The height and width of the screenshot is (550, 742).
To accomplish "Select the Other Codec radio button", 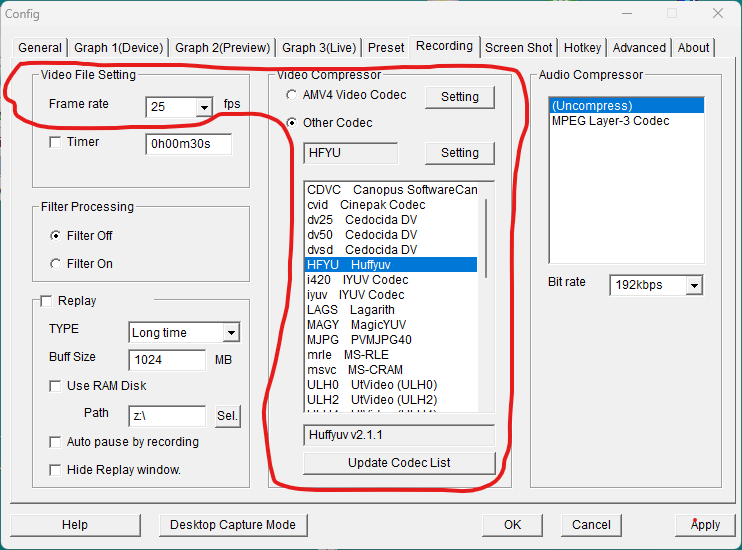I will [292, 123].
